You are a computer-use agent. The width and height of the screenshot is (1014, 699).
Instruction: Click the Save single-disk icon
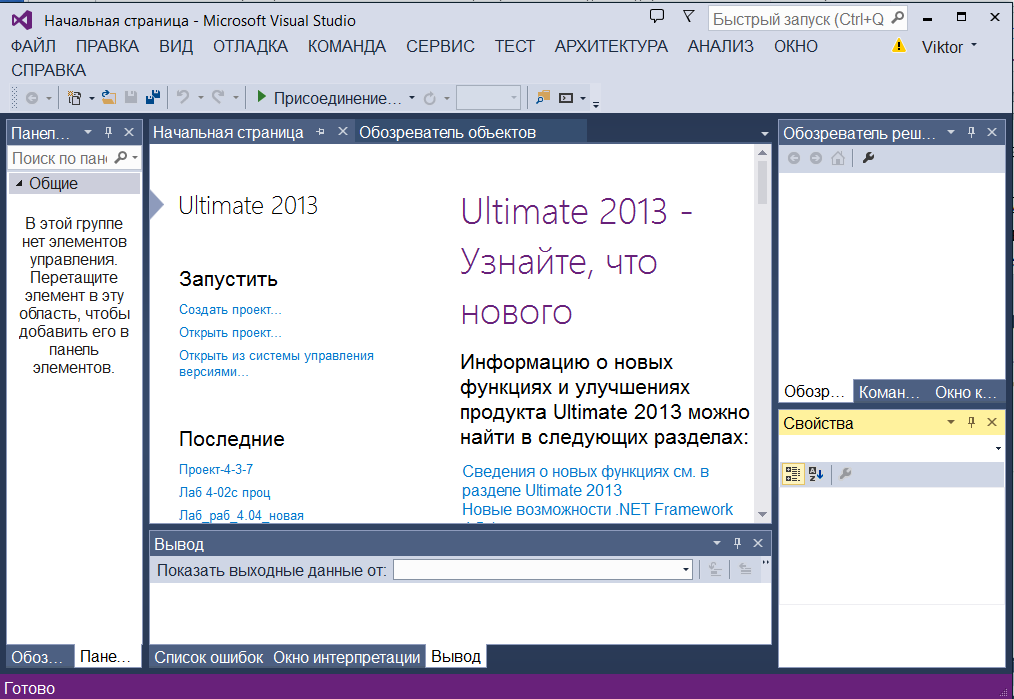pos(131,98)
